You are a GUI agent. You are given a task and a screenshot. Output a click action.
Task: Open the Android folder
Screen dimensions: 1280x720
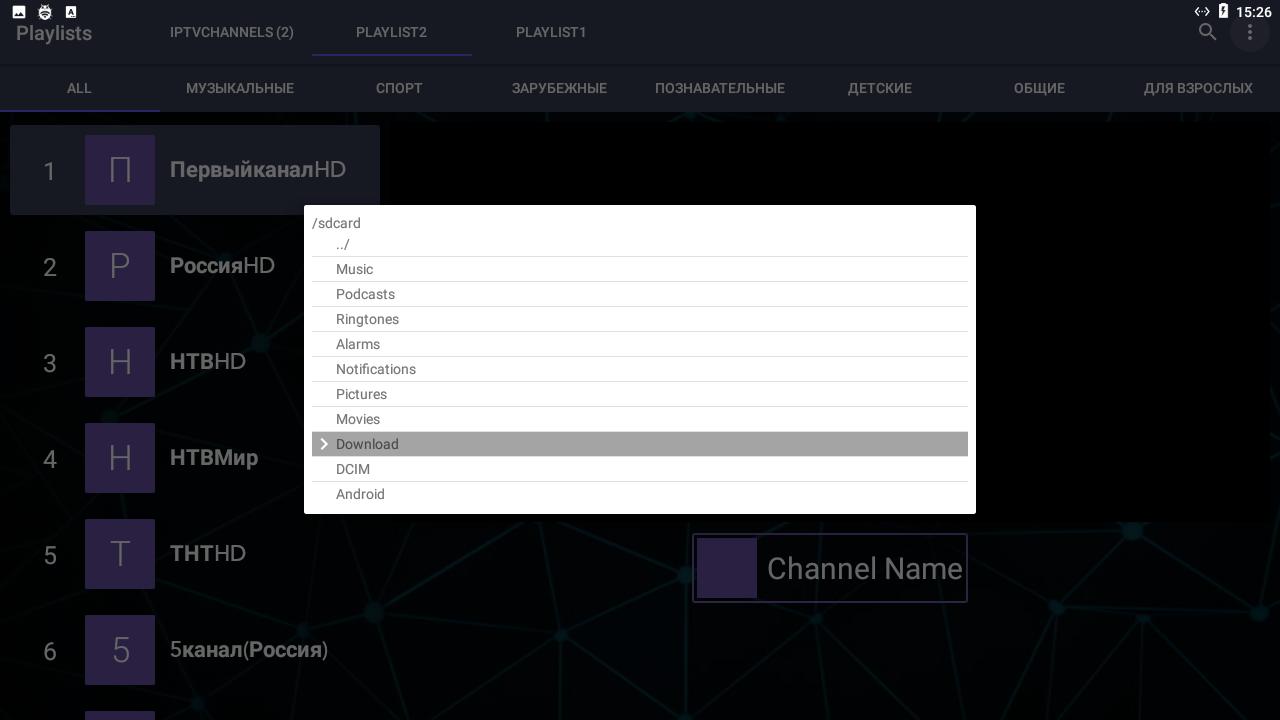(640, 494)
